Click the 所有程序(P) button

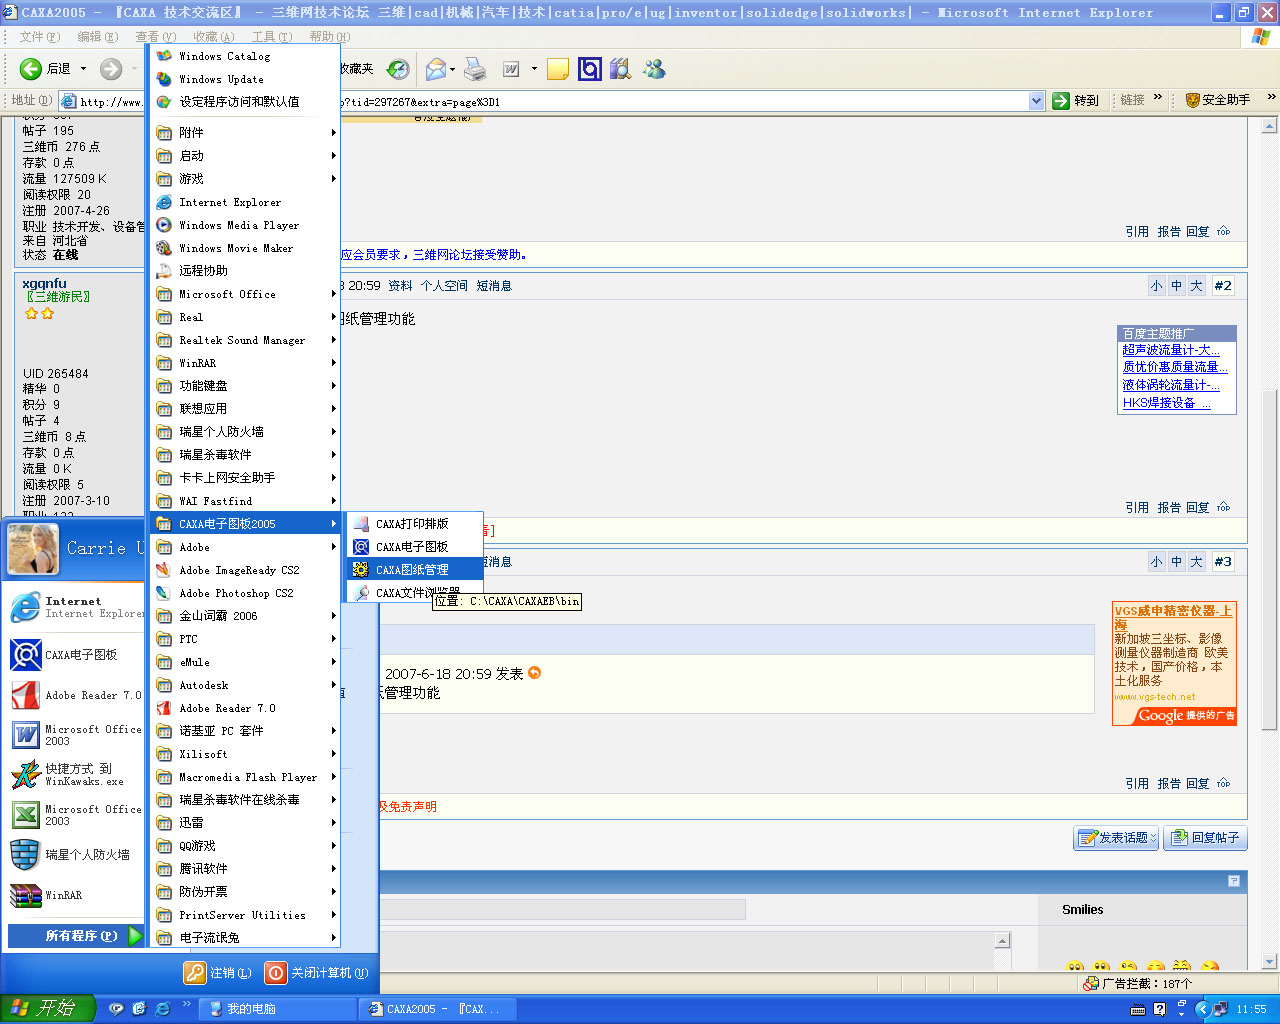coord(78,936)
